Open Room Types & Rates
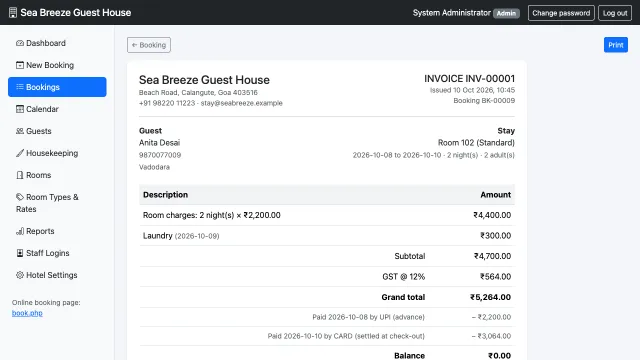The image size is (640, 360). 57,203
